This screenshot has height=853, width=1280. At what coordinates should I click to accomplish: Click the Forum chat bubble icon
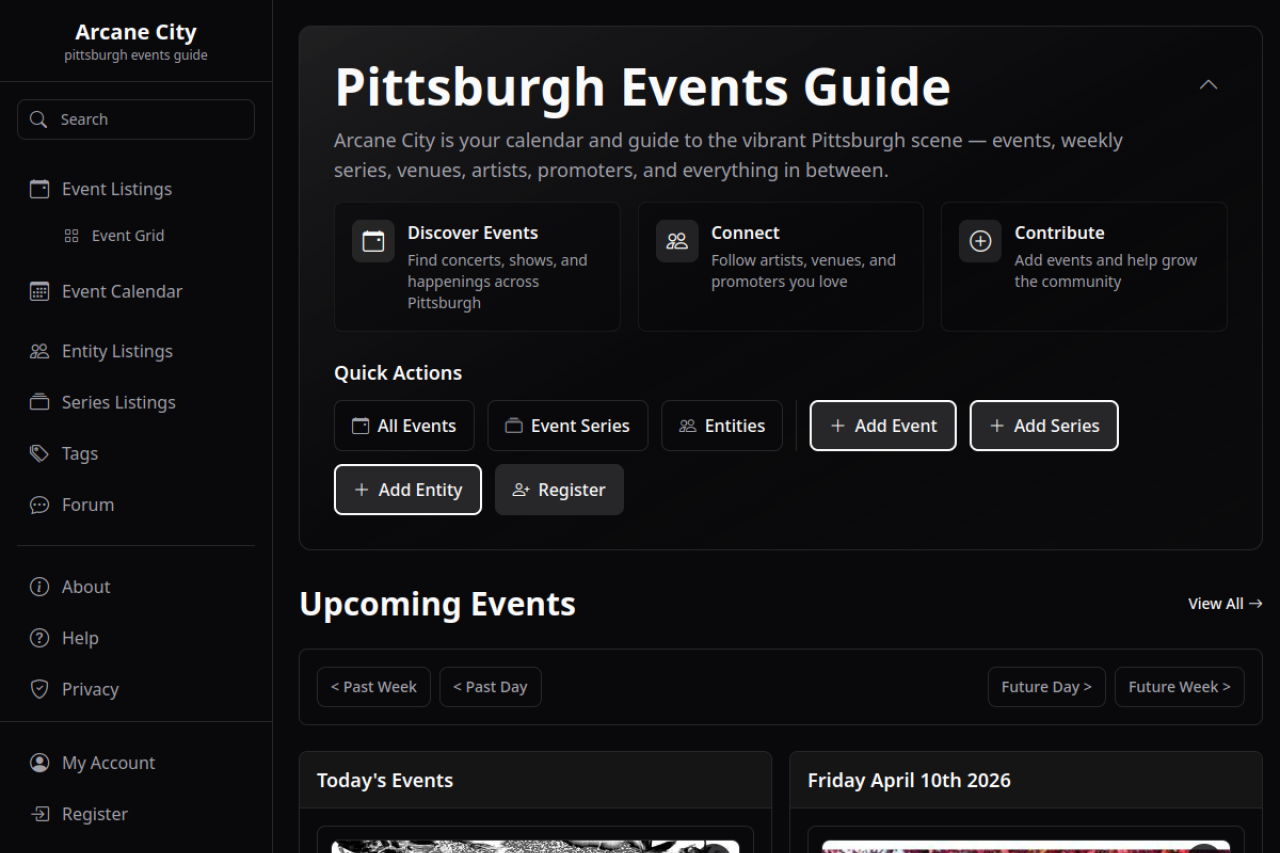(39, 505)
